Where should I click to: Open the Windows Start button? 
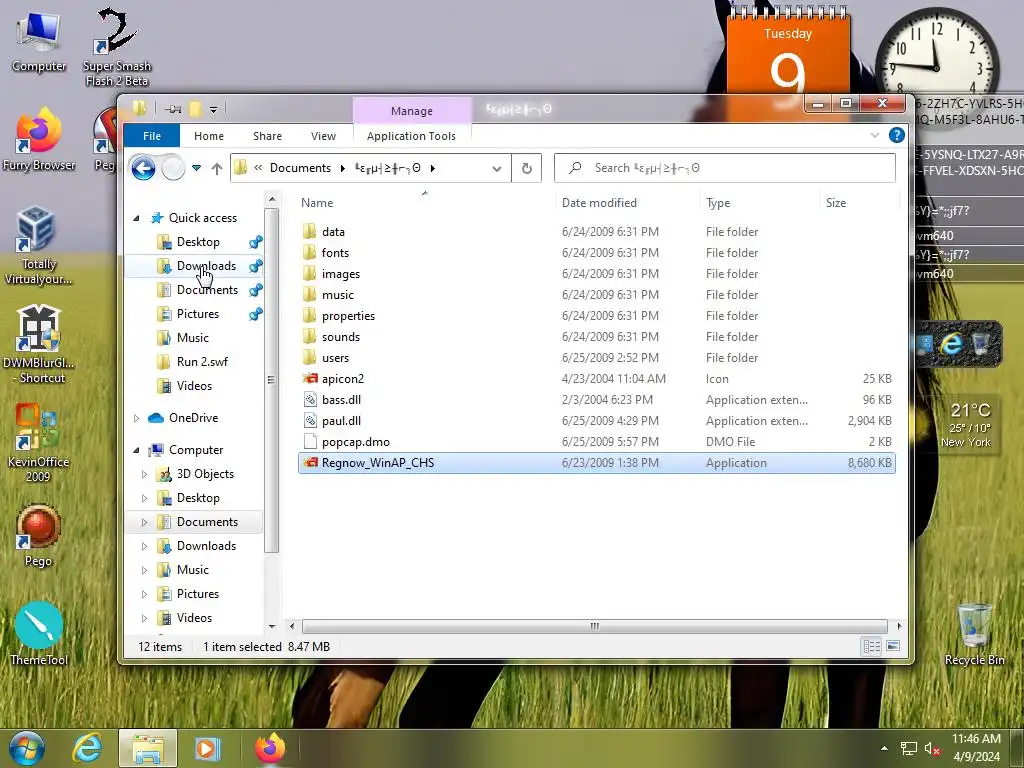tap(27, 748)
